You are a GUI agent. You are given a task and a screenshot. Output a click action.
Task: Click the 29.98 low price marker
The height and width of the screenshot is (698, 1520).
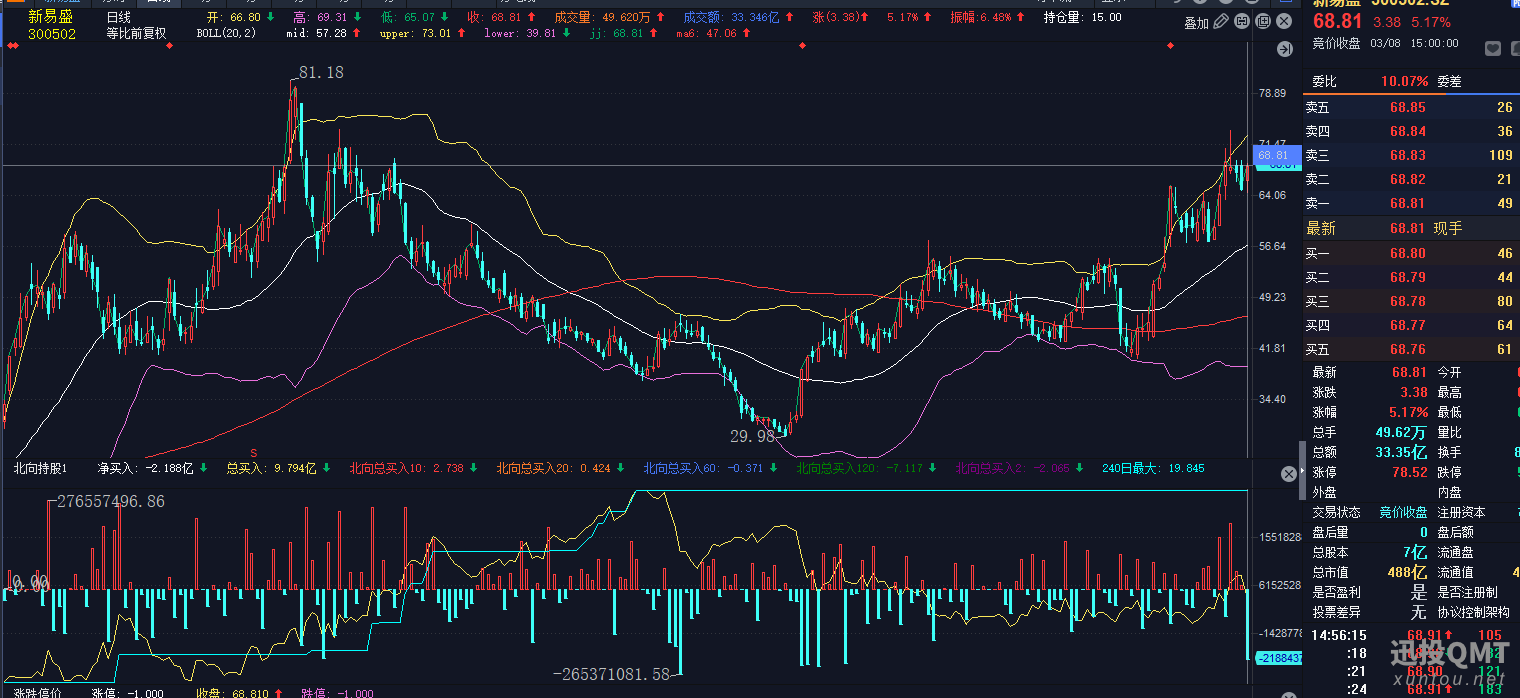pos(753,437)
